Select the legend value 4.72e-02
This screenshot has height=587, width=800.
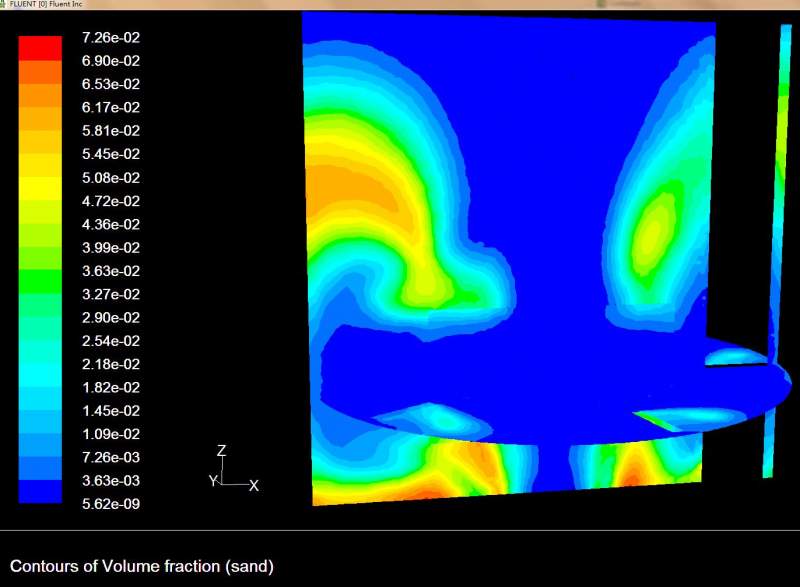(111, 201)
